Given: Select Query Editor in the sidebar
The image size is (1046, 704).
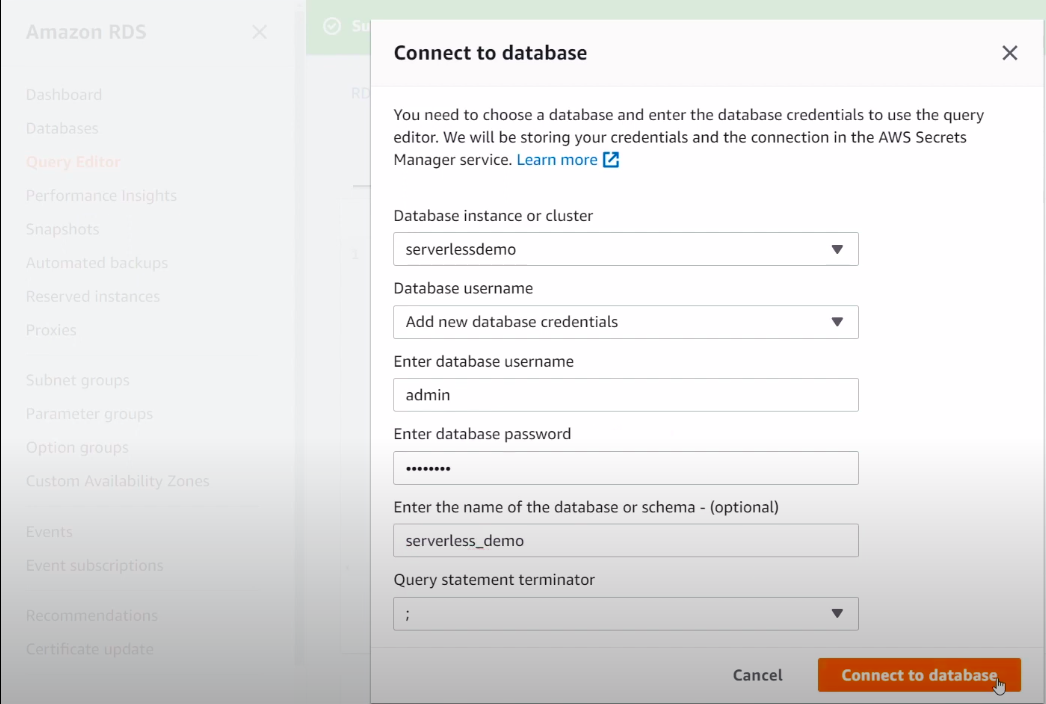Looking at the screenshot, I should [73, 162].
